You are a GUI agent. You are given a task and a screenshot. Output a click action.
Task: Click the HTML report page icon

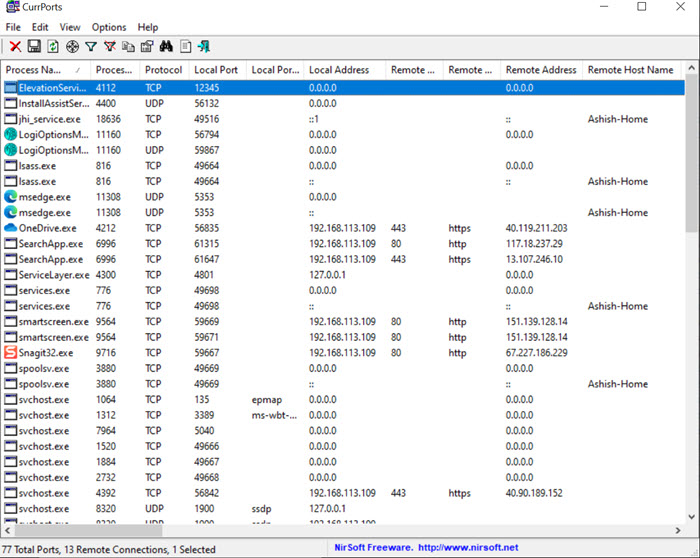(186, 46)
